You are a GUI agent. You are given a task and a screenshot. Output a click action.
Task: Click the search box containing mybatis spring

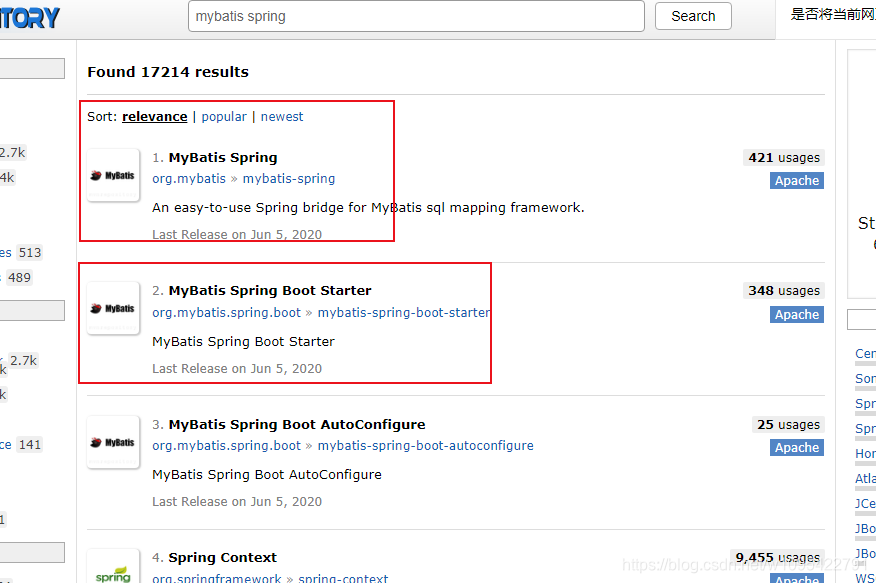pos(416,16)
